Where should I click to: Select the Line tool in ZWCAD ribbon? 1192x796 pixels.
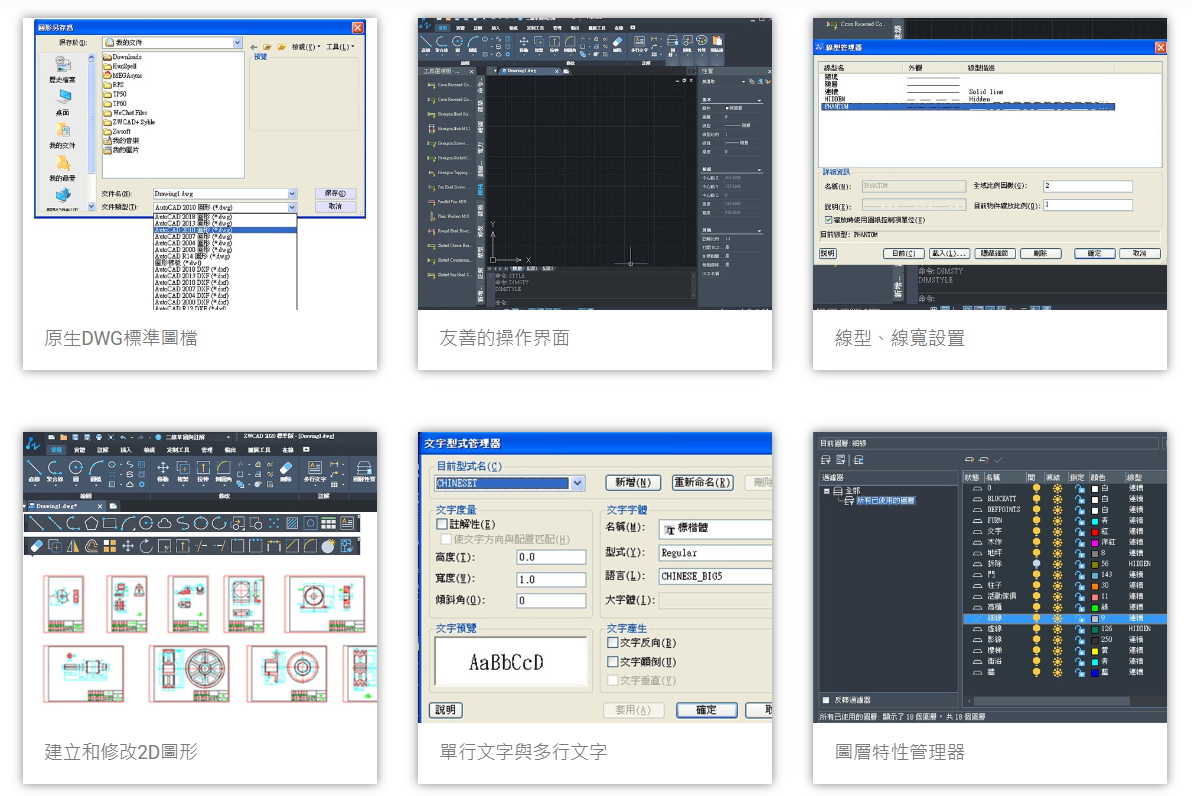tap(33, 468)
